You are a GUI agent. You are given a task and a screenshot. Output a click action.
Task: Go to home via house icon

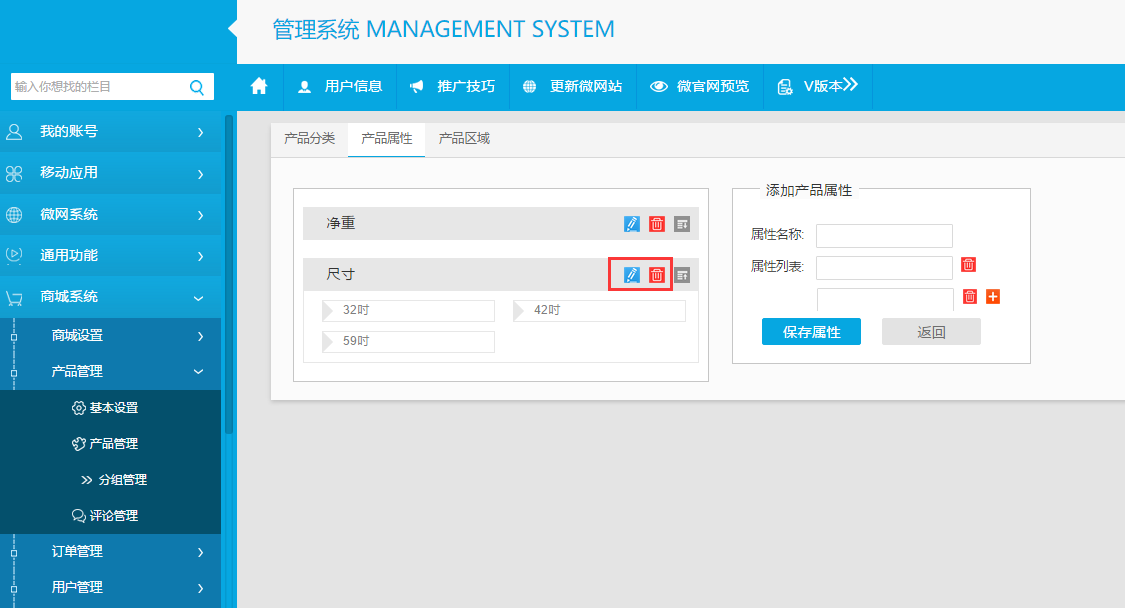pyautogui.click(x=259, y=87)
